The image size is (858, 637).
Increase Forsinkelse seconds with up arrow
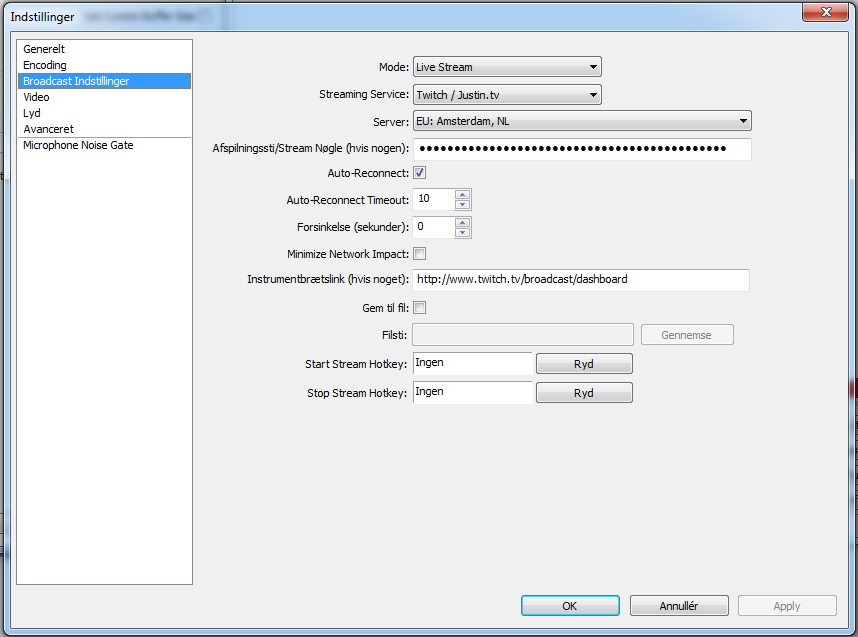point(462,222)
